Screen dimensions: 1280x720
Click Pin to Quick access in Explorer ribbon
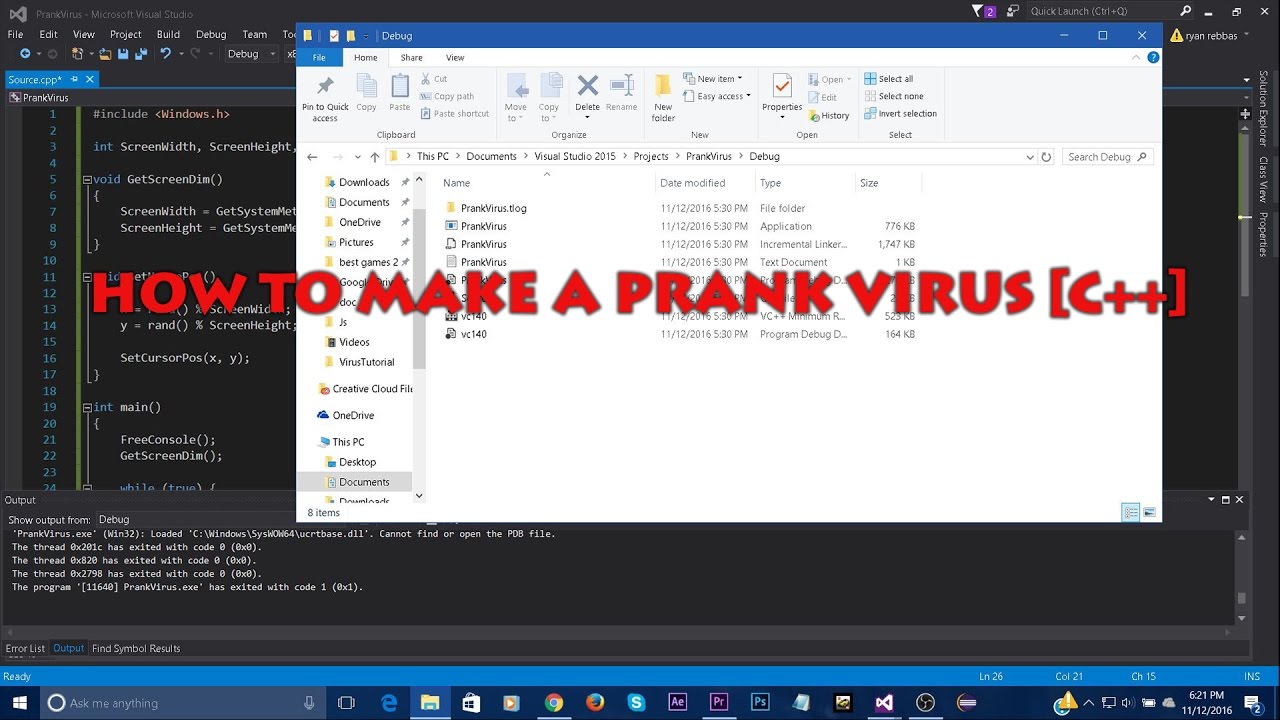325,98
